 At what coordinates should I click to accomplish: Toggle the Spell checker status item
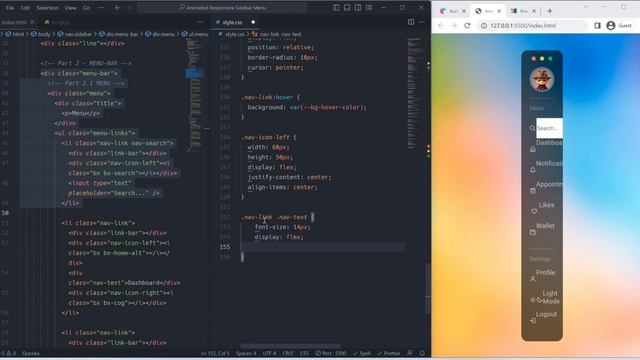coord(362,353)
